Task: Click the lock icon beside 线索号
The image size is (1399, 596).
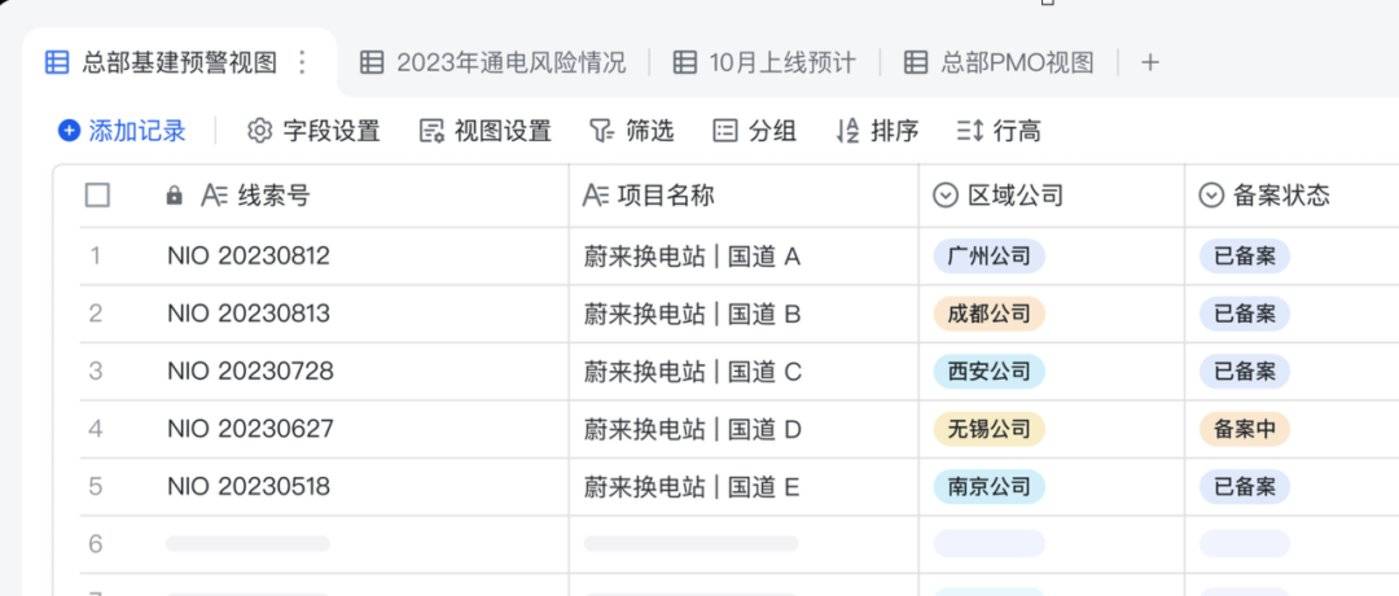Action: point(174,195)
